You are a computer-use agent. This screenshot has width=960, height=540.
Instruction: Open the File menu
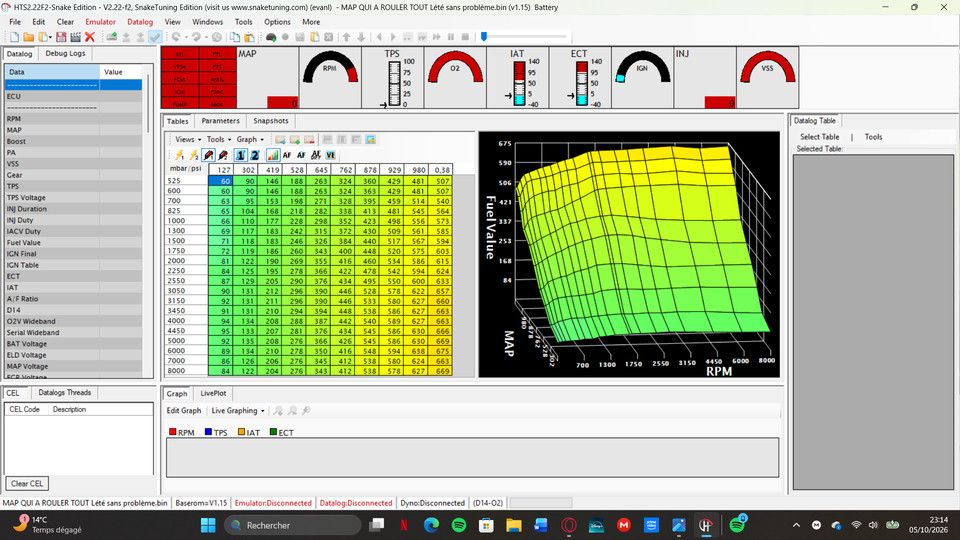pyautogui.click(x=15, y=21)
